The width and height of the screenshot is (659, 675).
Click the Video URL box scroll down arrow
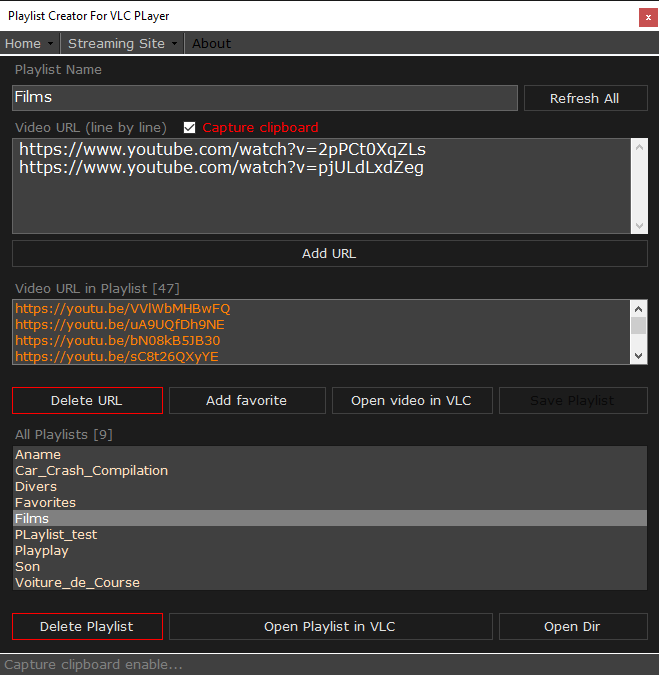(x=639, y=226)
